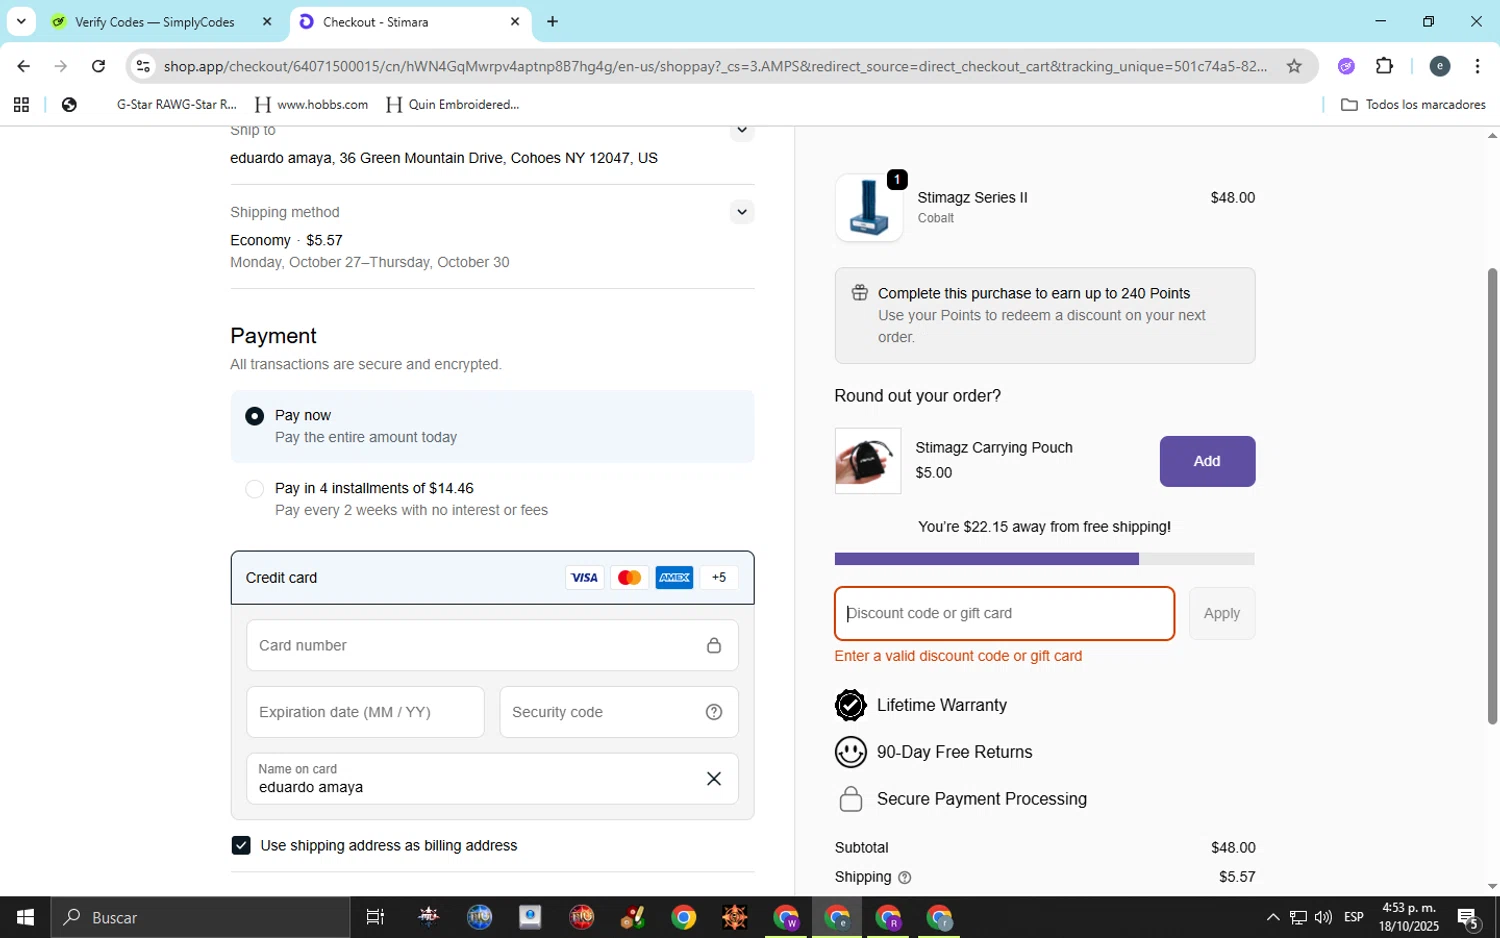Click the address bar URL

[715, 66]
